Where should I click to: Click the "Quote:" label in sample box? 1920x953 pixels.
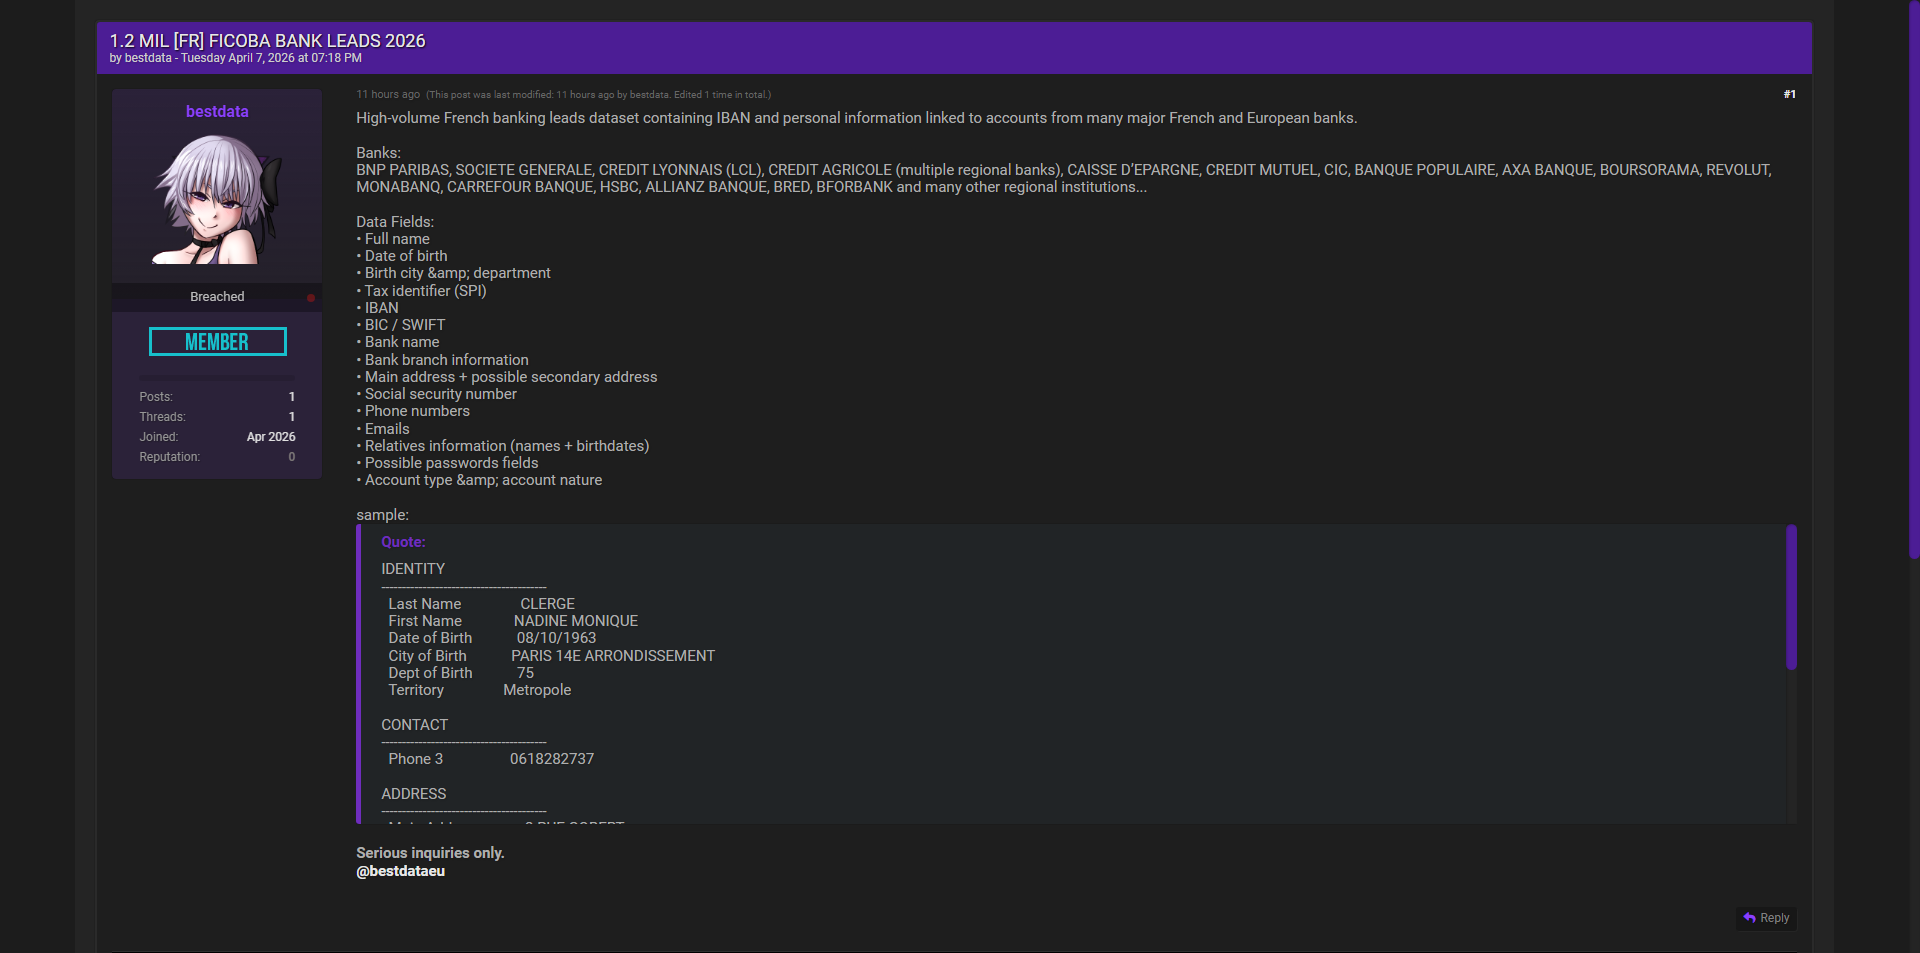[403, 542]
